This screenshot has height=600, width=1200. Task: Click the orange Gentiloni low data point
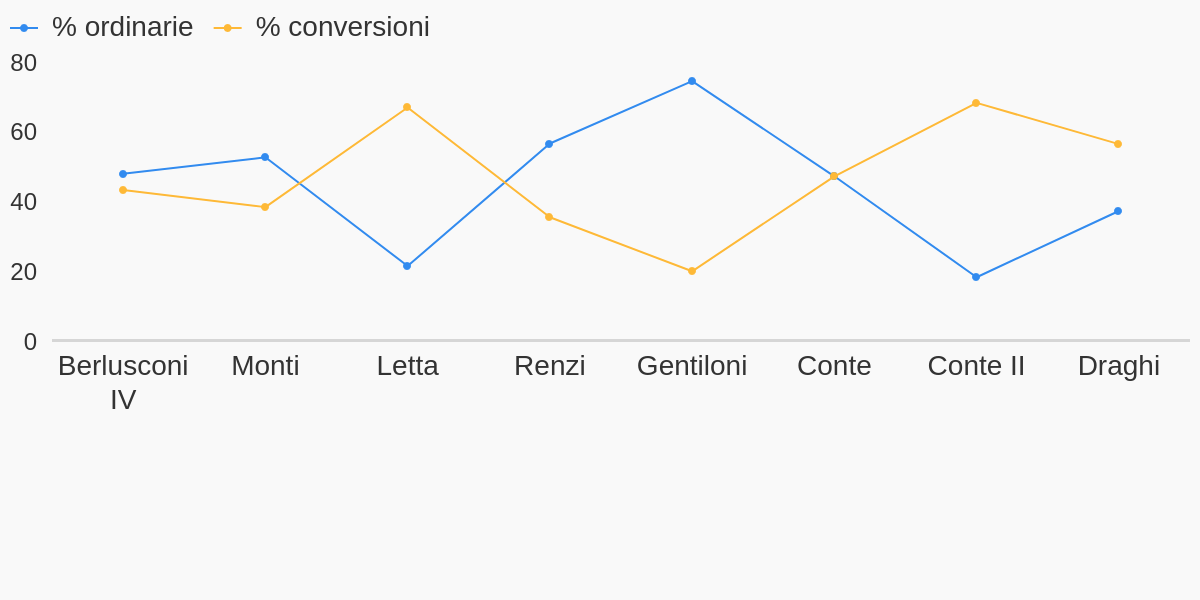[x=692, y=271]
